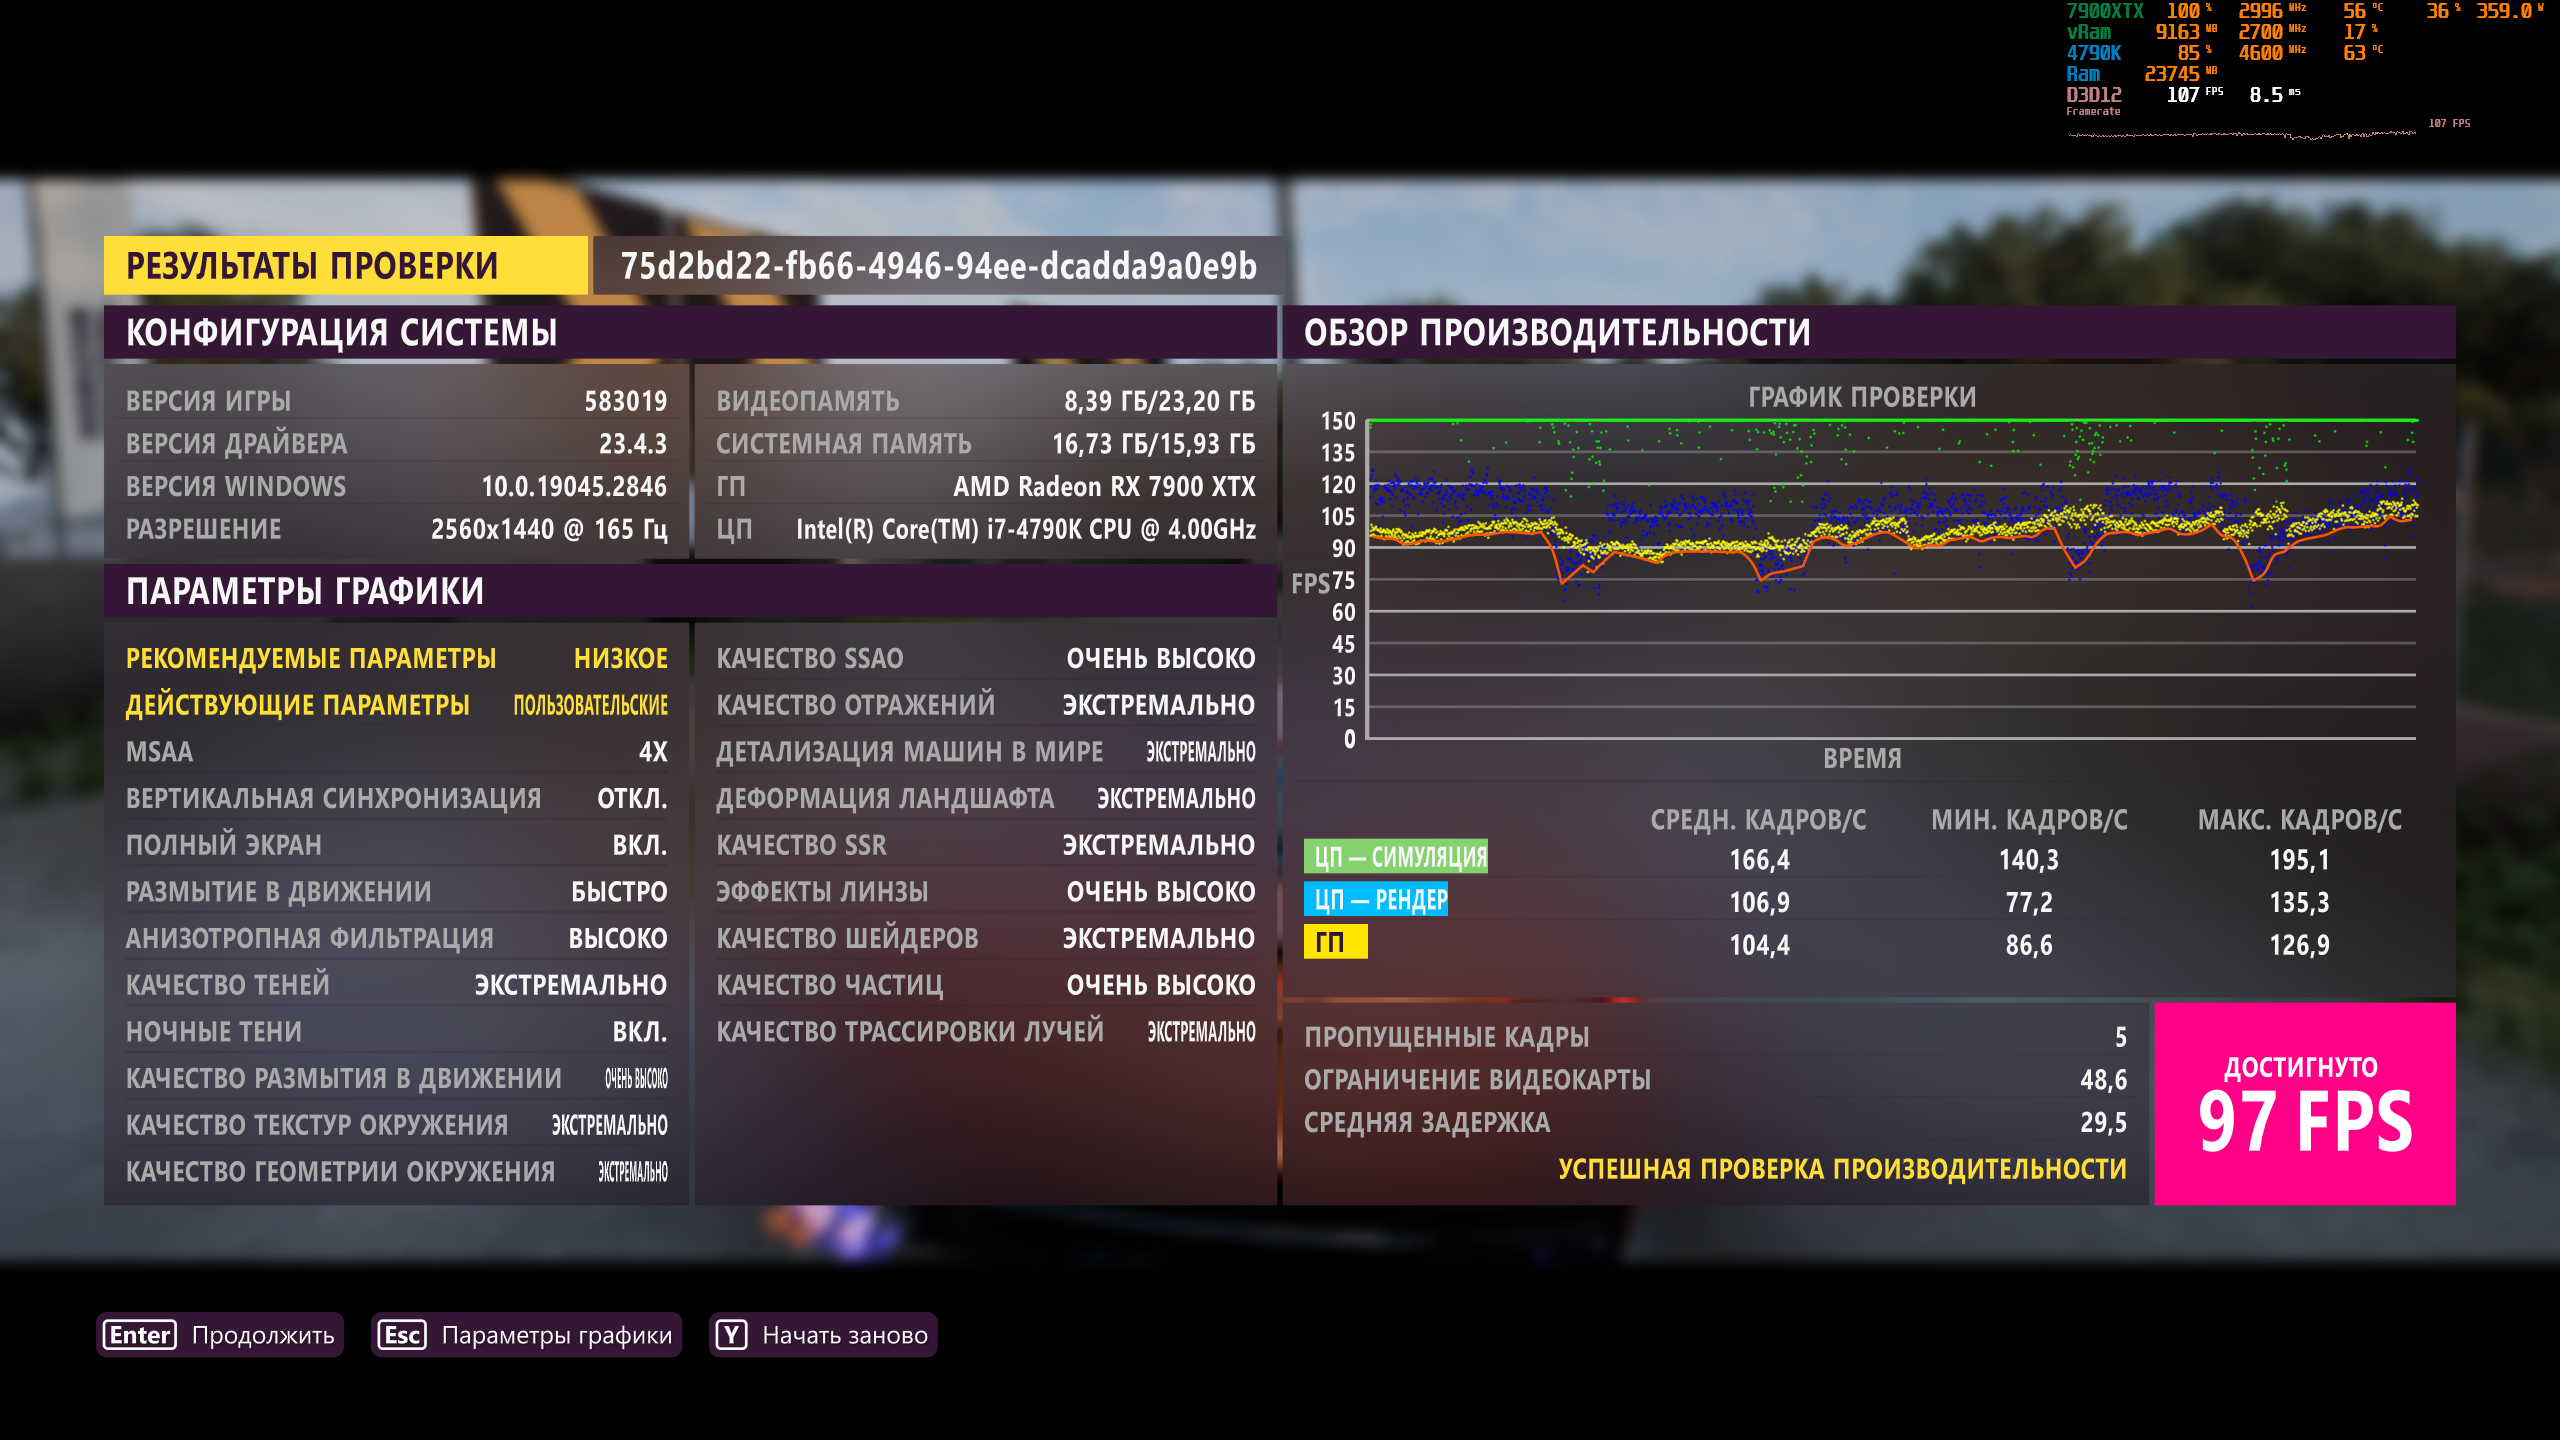Viewport: 2560px width, 1440px height.
Task: Click the График проверки FPS chart
Action: [1890, 580]
